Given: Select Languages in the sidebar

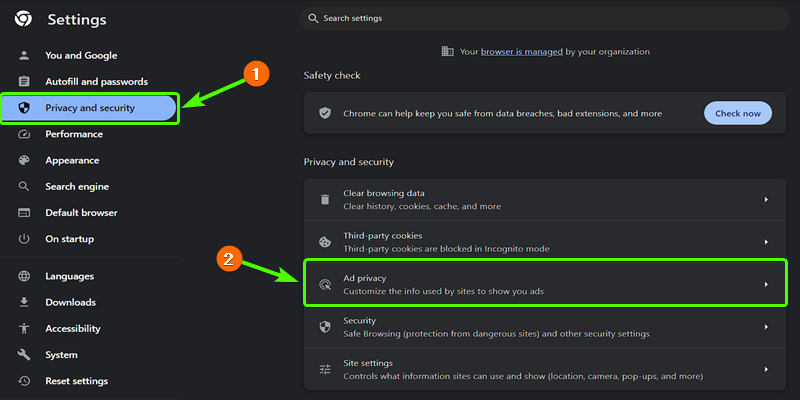Looking at the screenshot, I should pyautogui.click(x=69, y=276).
